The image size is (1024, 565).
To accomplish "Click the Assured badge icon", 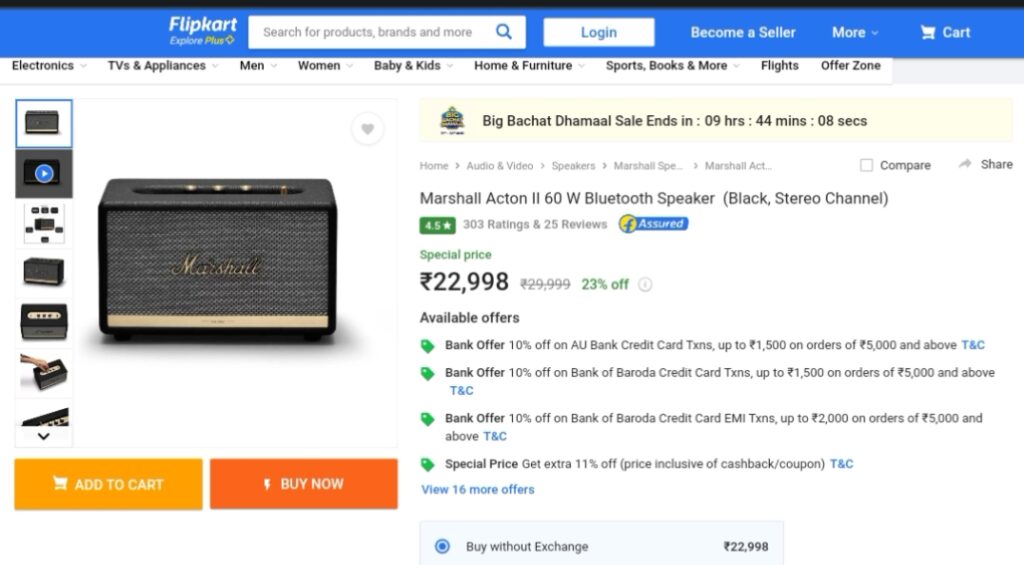I will pos(653,224).
